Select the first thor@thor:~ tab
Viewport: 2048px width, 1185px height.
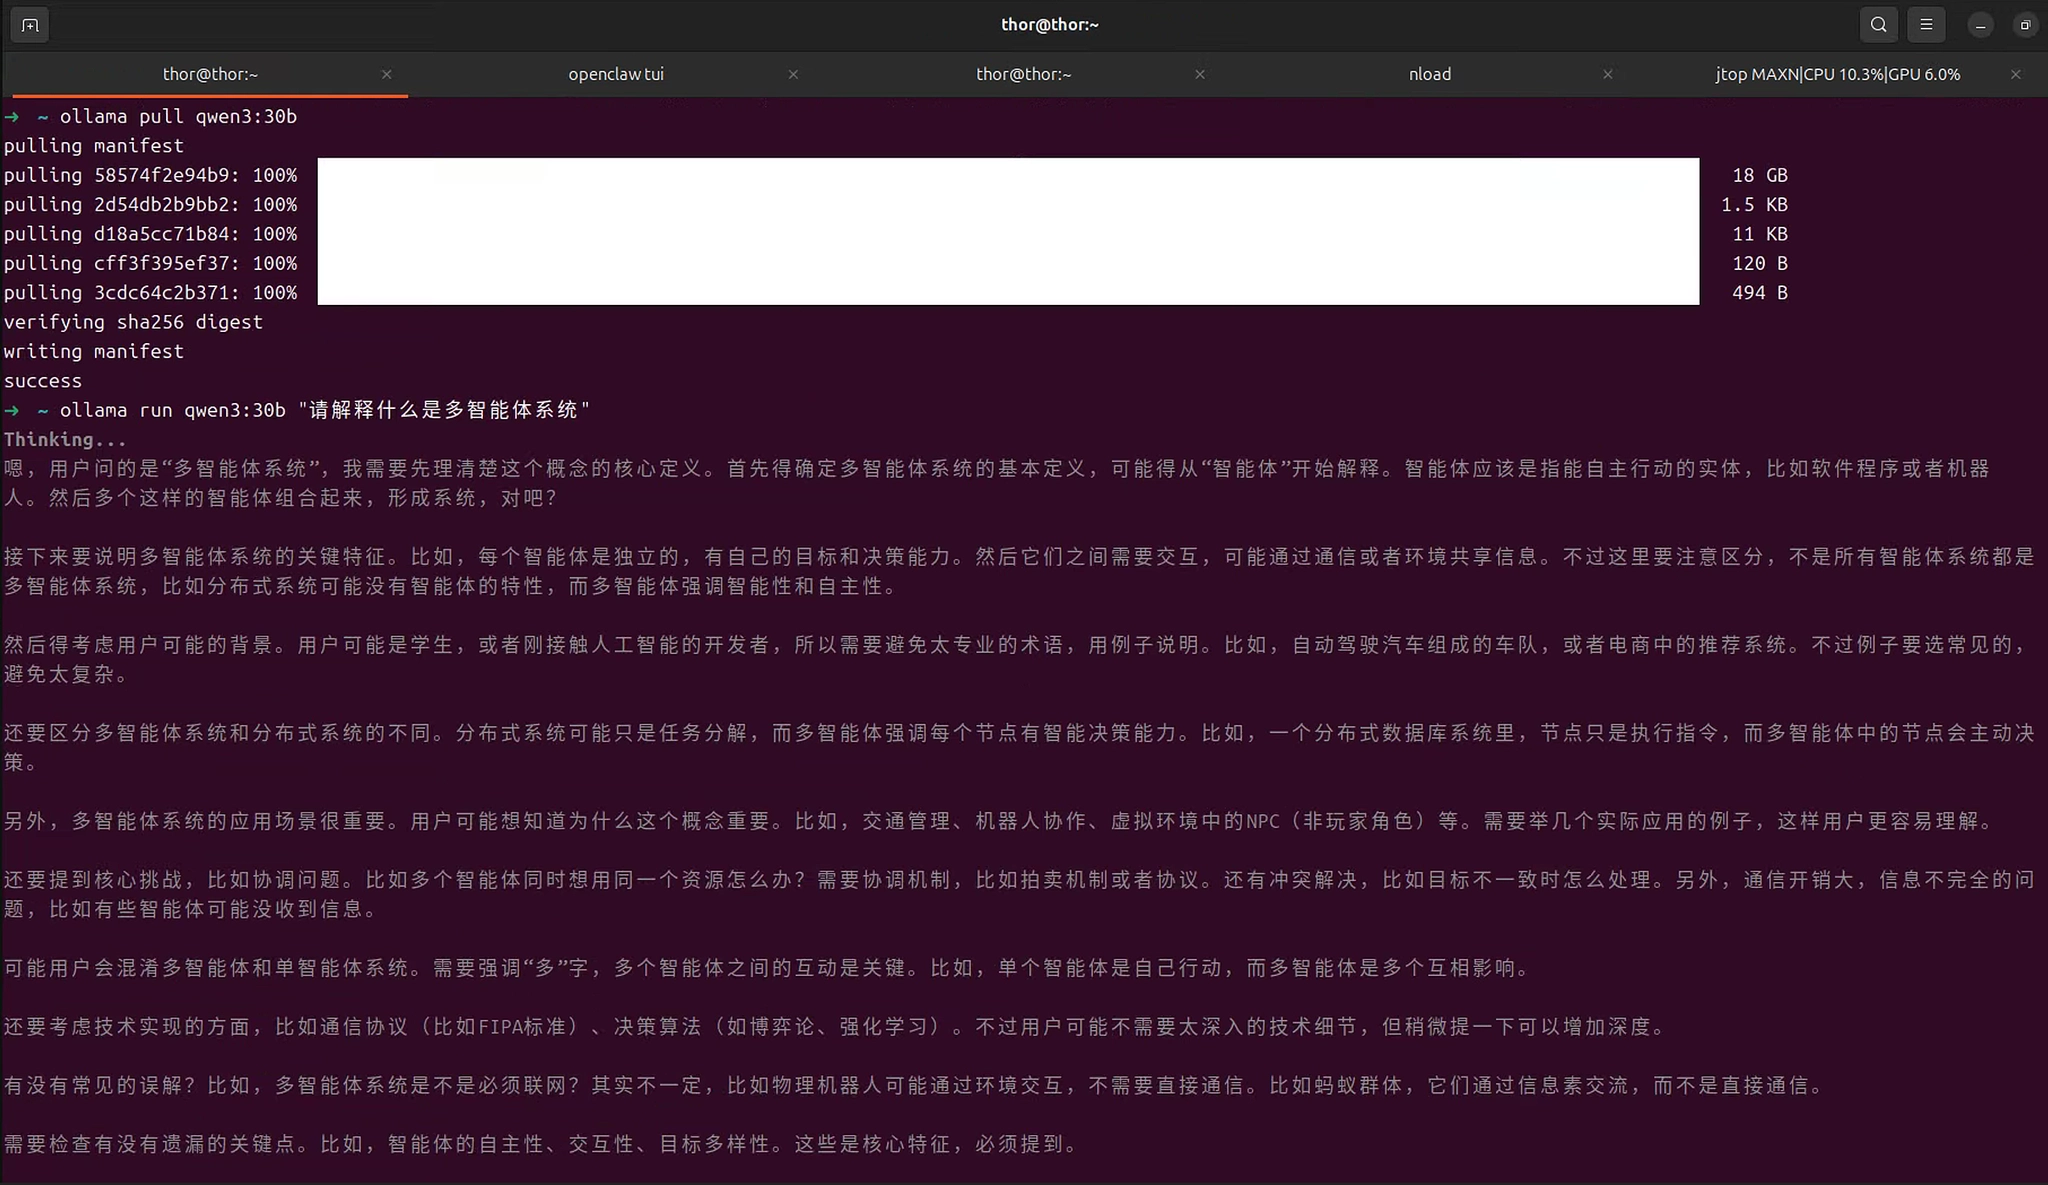pyautogui.click(x=210, y=74)
